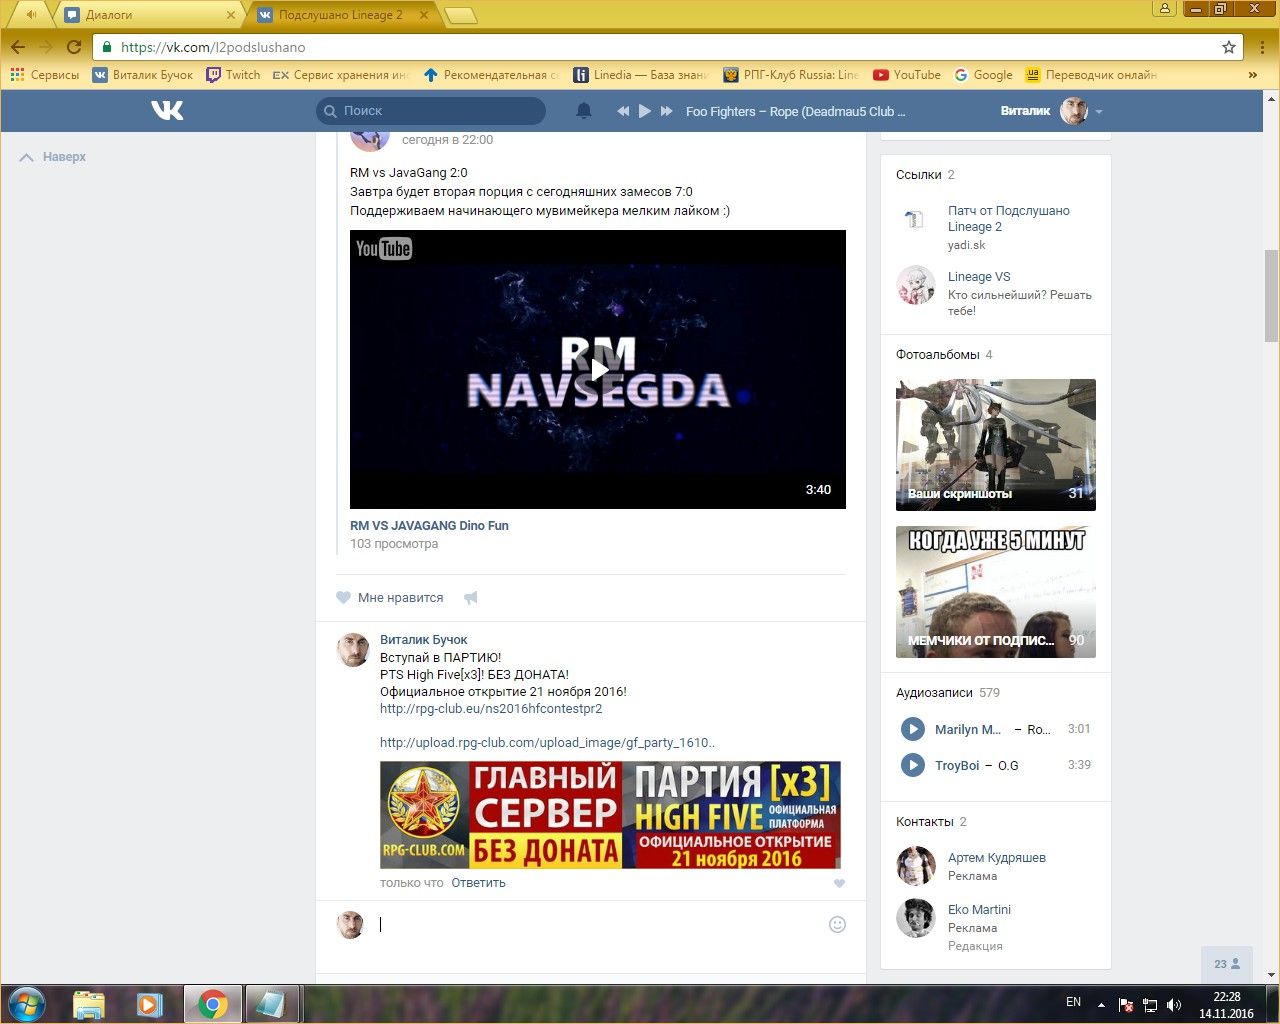Open a new browser tab

click(x=460, y=15)
